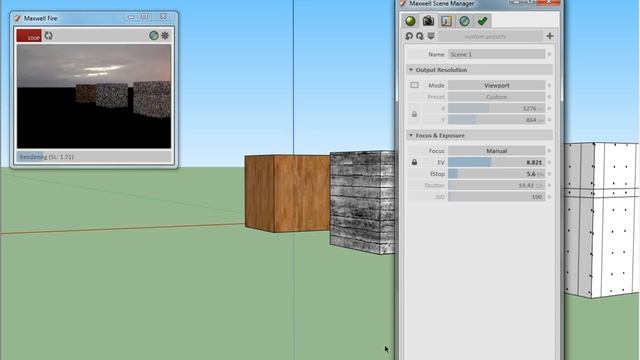This screenshot has width=640, height=360.
Task: Click the small dot button right of Mode
Action: (x=549, y=85)
